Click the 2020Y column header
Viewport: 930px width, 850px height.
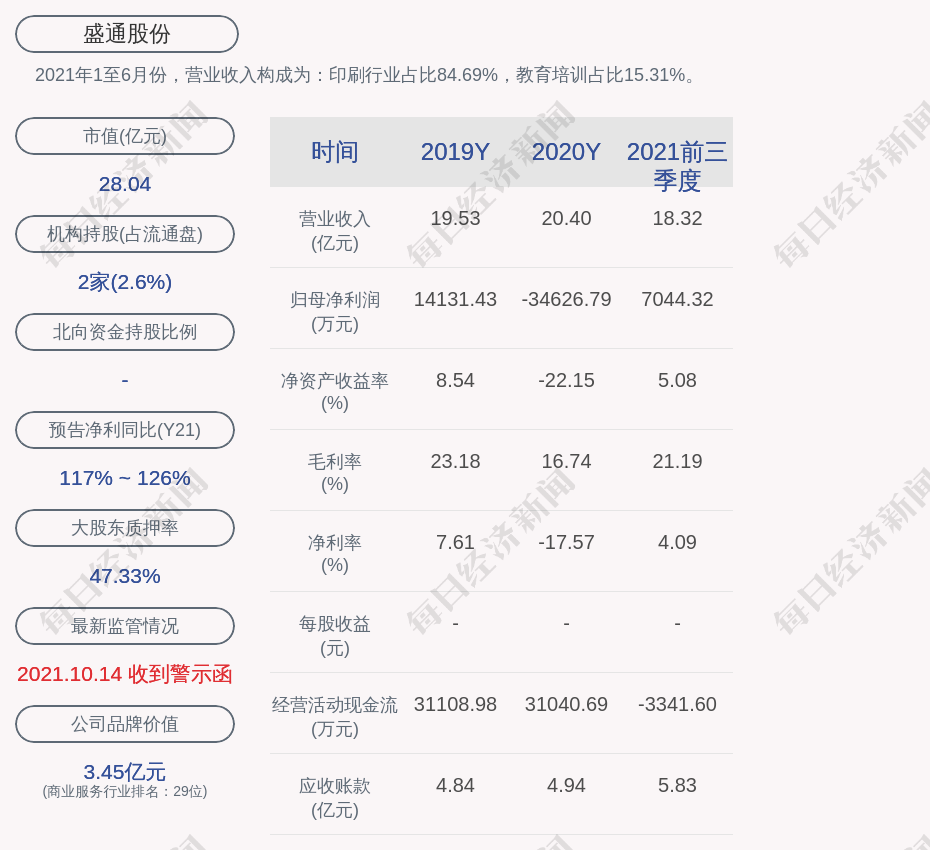coord(566,152)
